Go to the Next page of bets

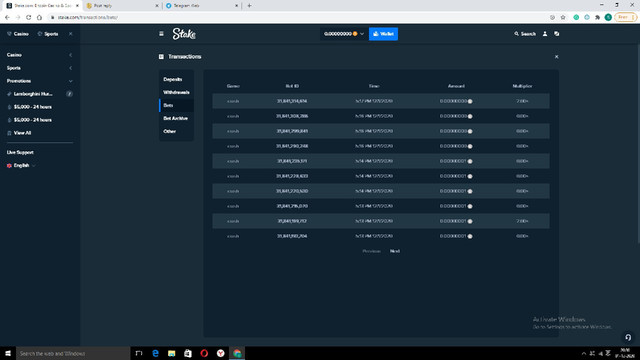[x=395, y=251]
